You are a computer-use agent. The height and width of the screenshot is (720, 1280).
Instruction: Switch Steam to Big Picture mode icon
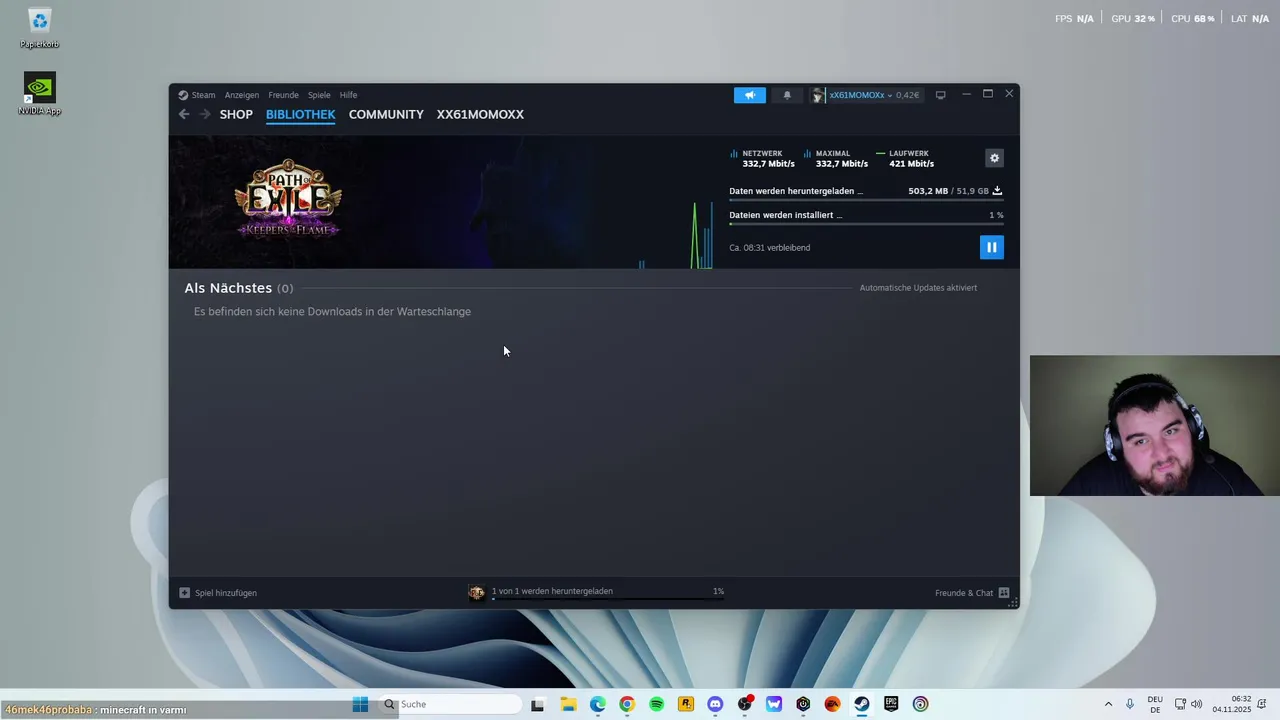[x=940, y=95]
